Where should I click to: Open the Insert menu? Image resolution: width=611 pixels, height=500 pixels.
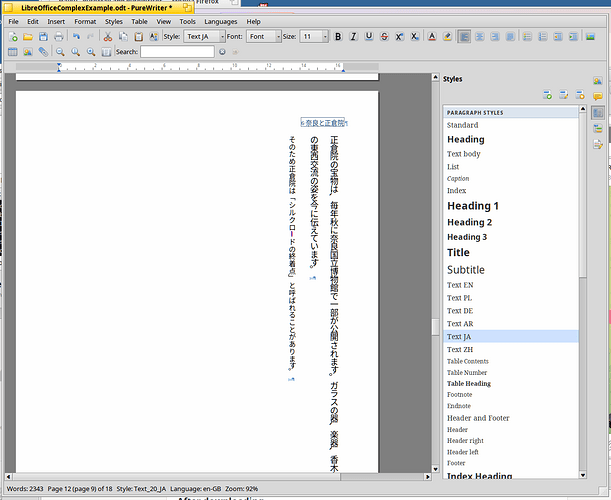click(56, 22)
